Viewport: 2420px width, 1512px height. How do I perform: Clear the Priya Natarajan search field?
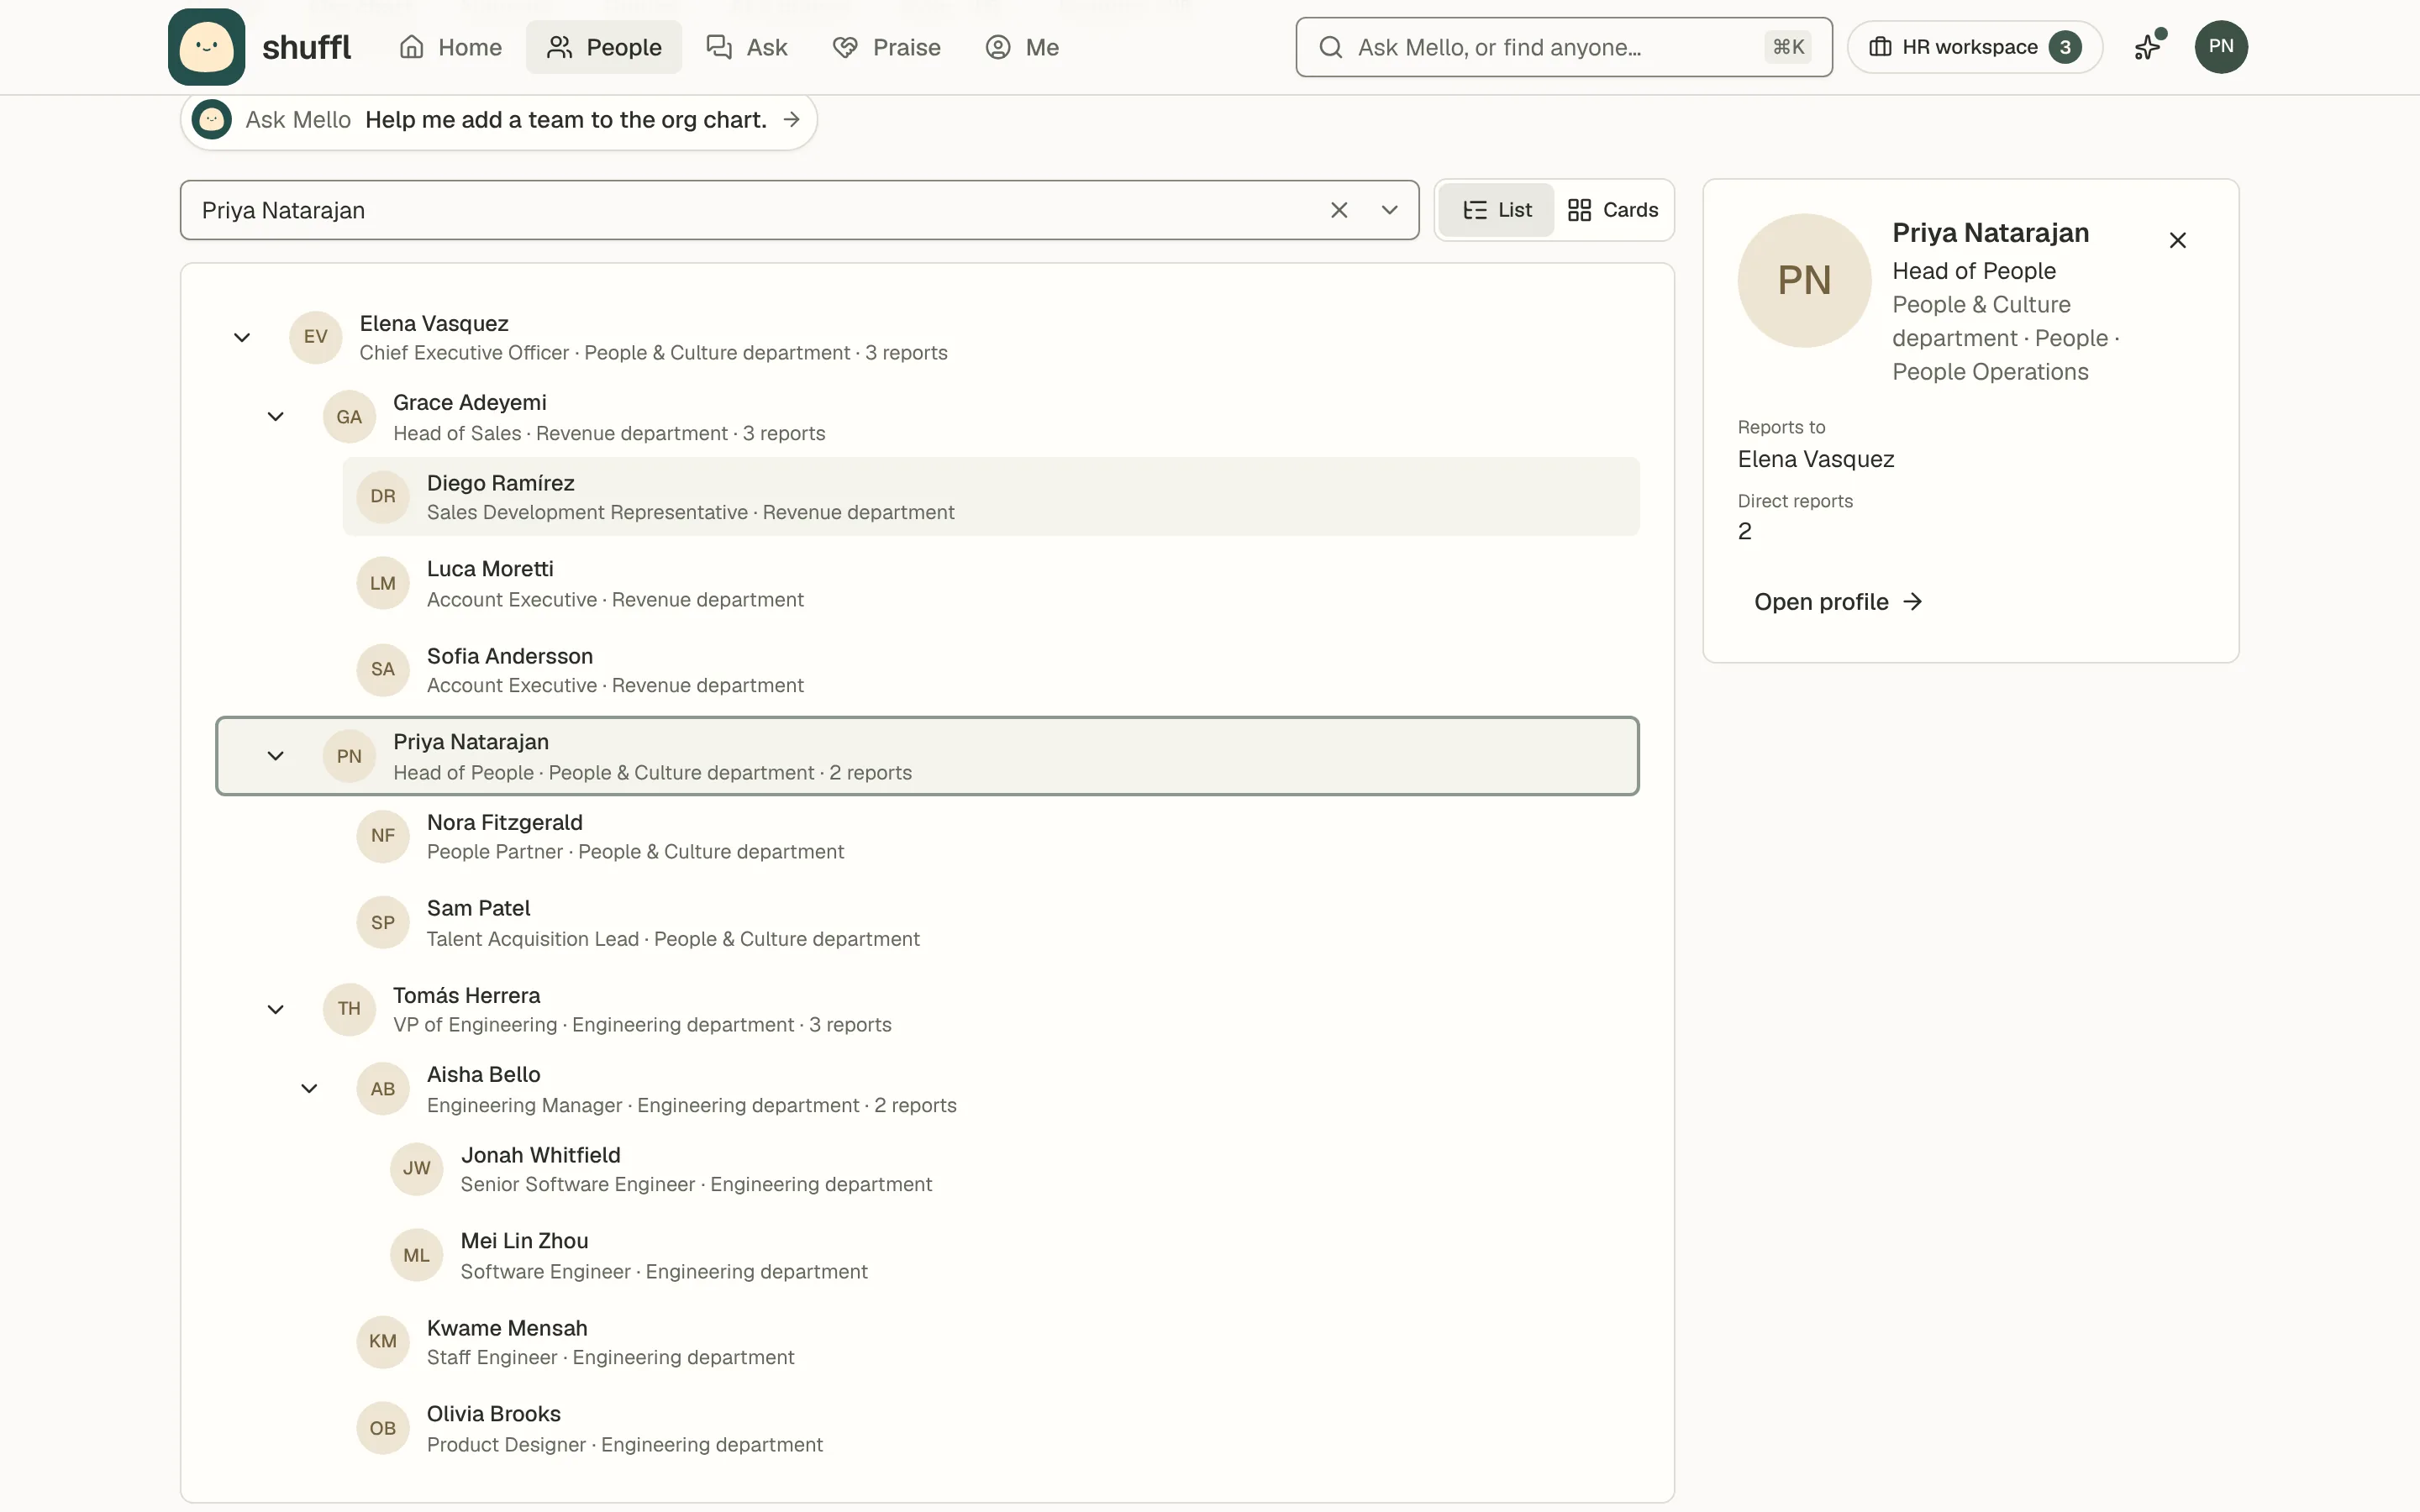click(x=1339, y=210)
